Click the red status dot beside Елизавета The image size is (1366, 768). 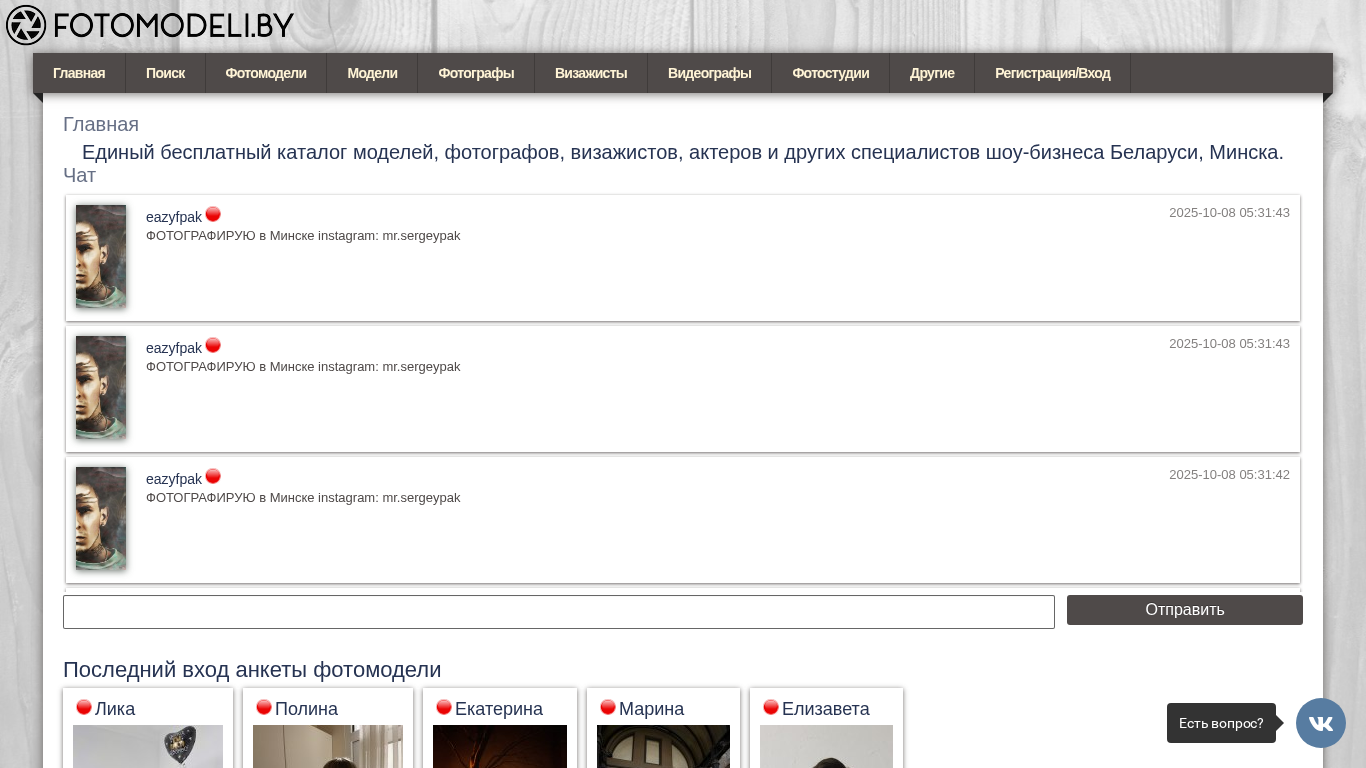771,707
